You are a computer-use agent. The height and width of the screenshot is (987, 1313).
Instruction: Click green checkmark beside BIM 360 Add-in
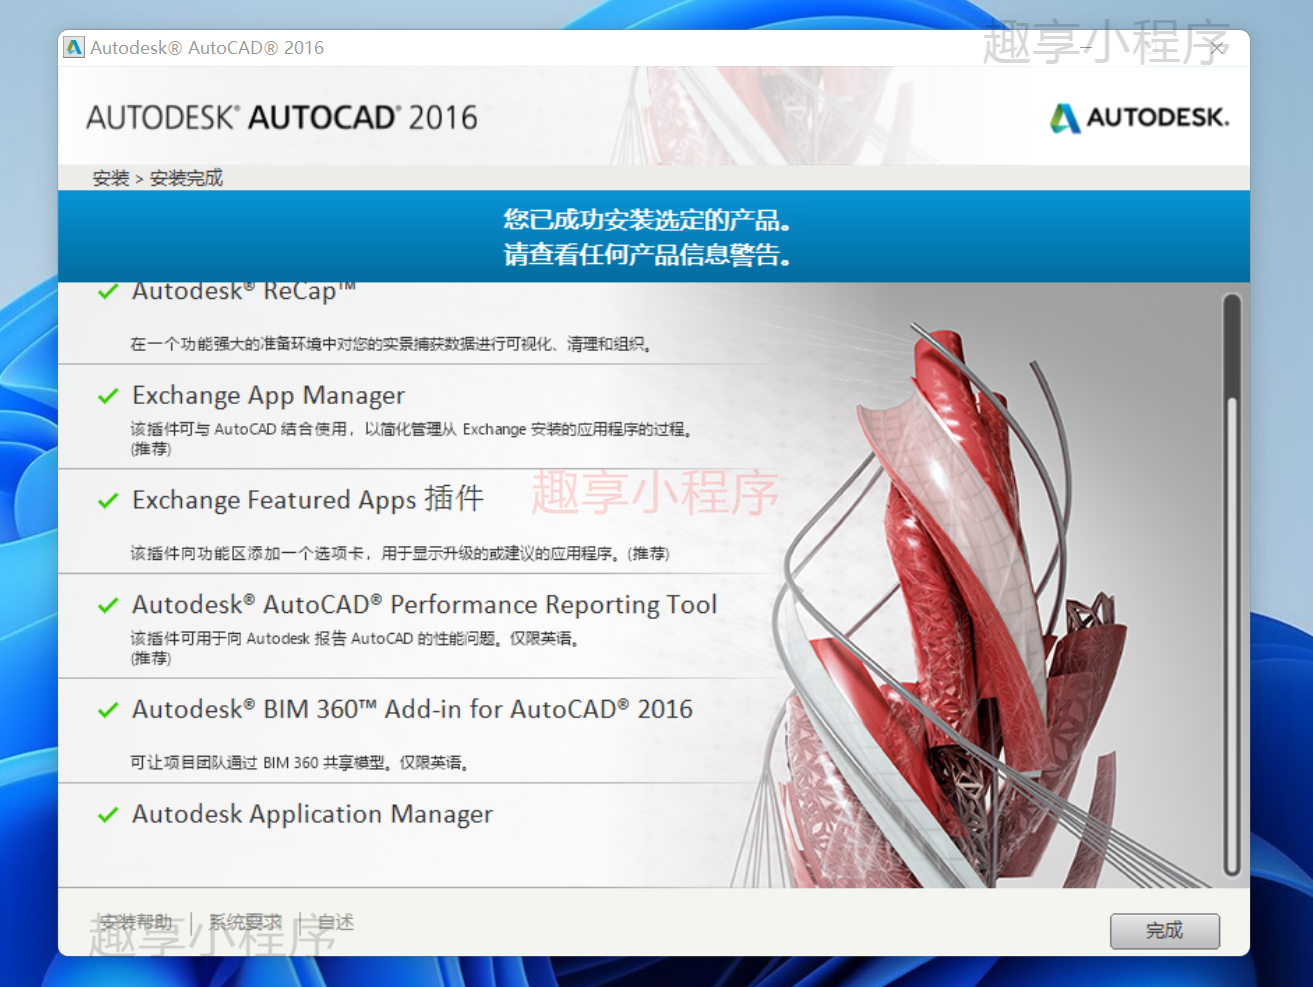tap(108, 710)
